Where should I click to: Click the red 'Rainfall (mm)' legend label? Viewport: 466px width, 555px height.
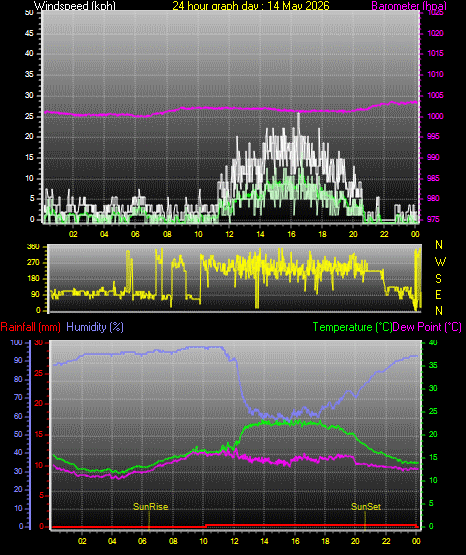click(30, 327)
